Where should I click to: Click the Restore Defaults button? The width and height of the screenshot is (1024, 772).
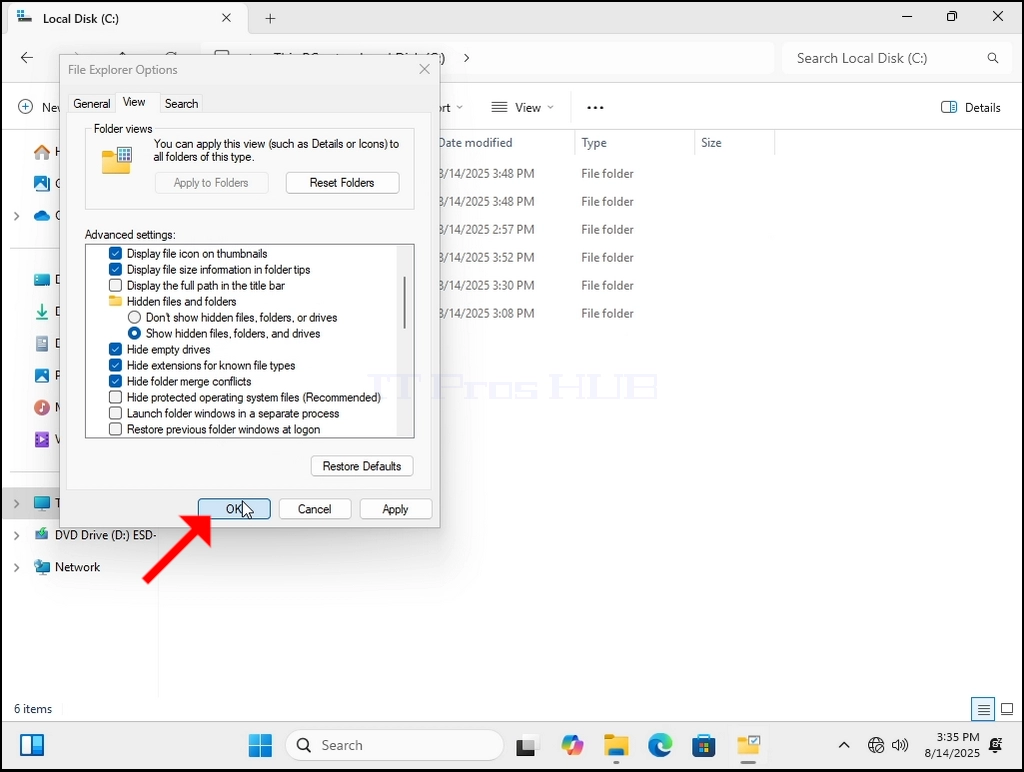click(362, 466)
